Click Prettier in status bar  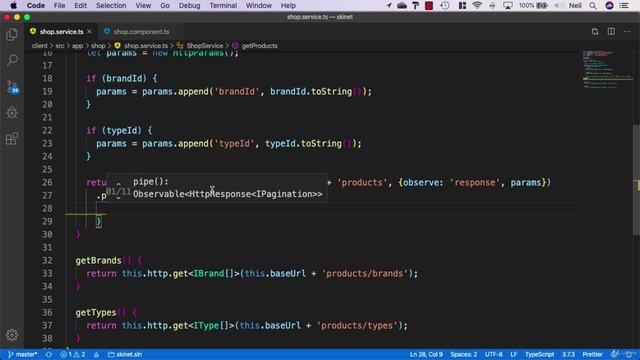pos(592,354)
